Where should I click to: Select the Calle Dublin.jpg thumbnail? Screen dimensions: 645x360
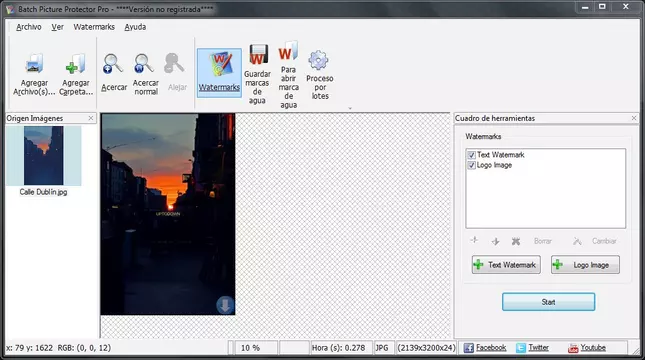pyautogui.click(x=43, y=161)
